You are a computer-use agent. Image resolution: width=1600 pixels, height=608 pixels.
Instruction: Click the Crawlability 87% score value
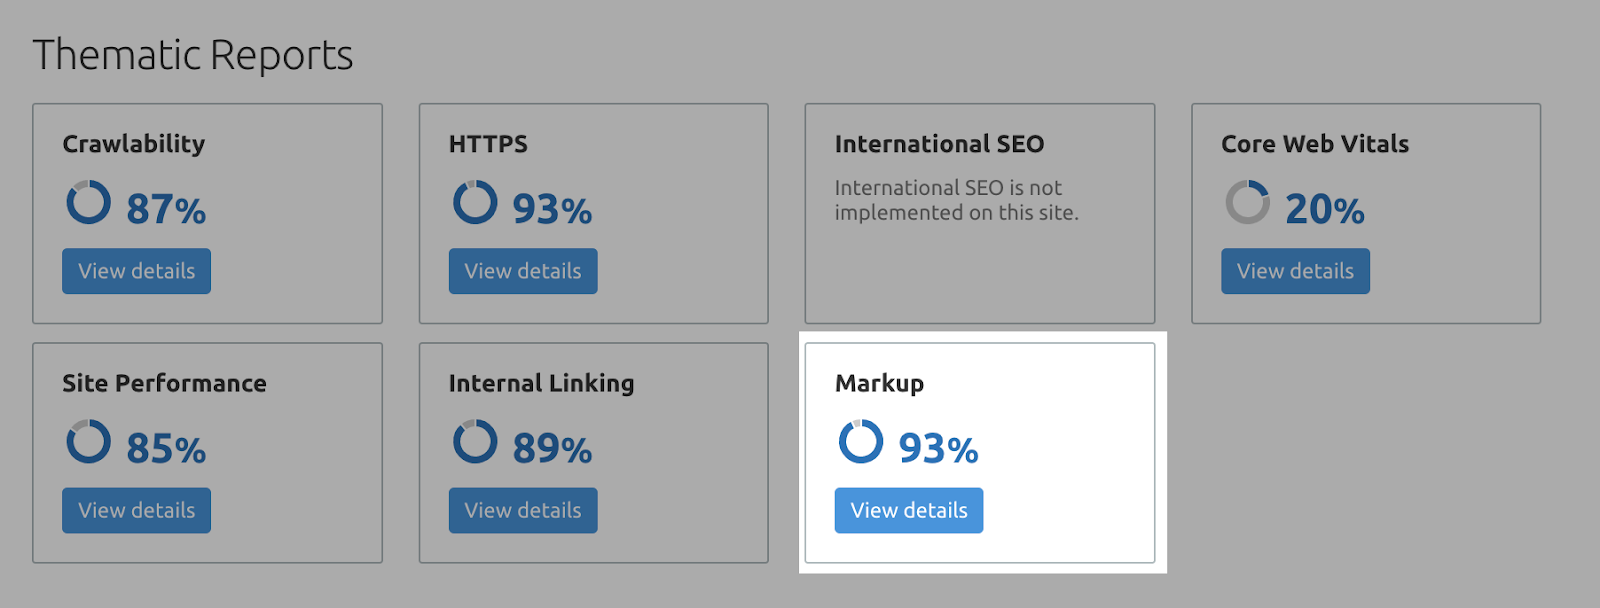[x=166, y=210]
